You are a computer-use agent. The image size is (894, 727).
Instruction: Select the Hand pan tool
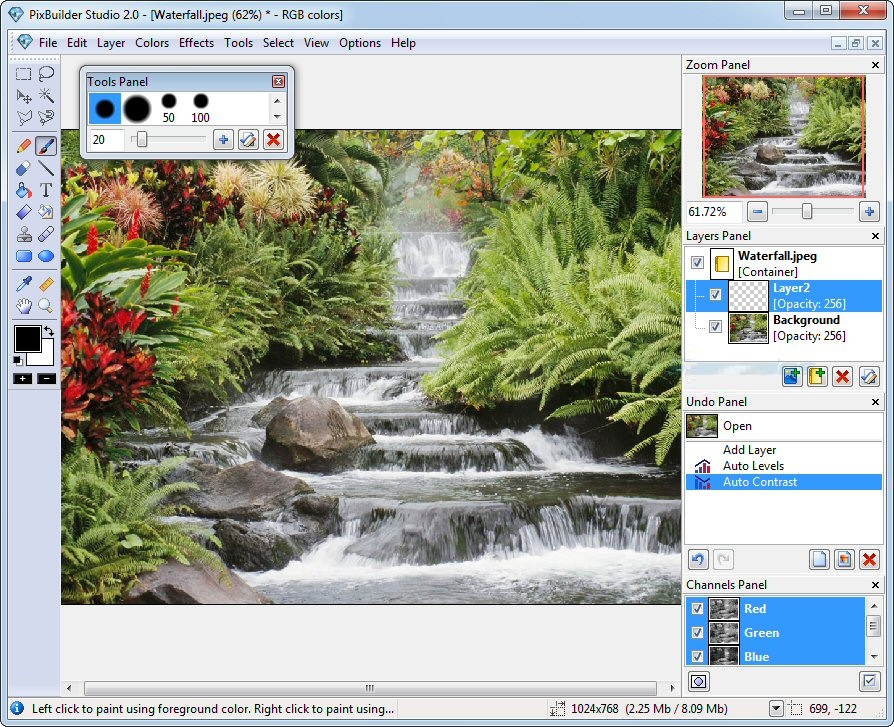(x=24, y=306)
